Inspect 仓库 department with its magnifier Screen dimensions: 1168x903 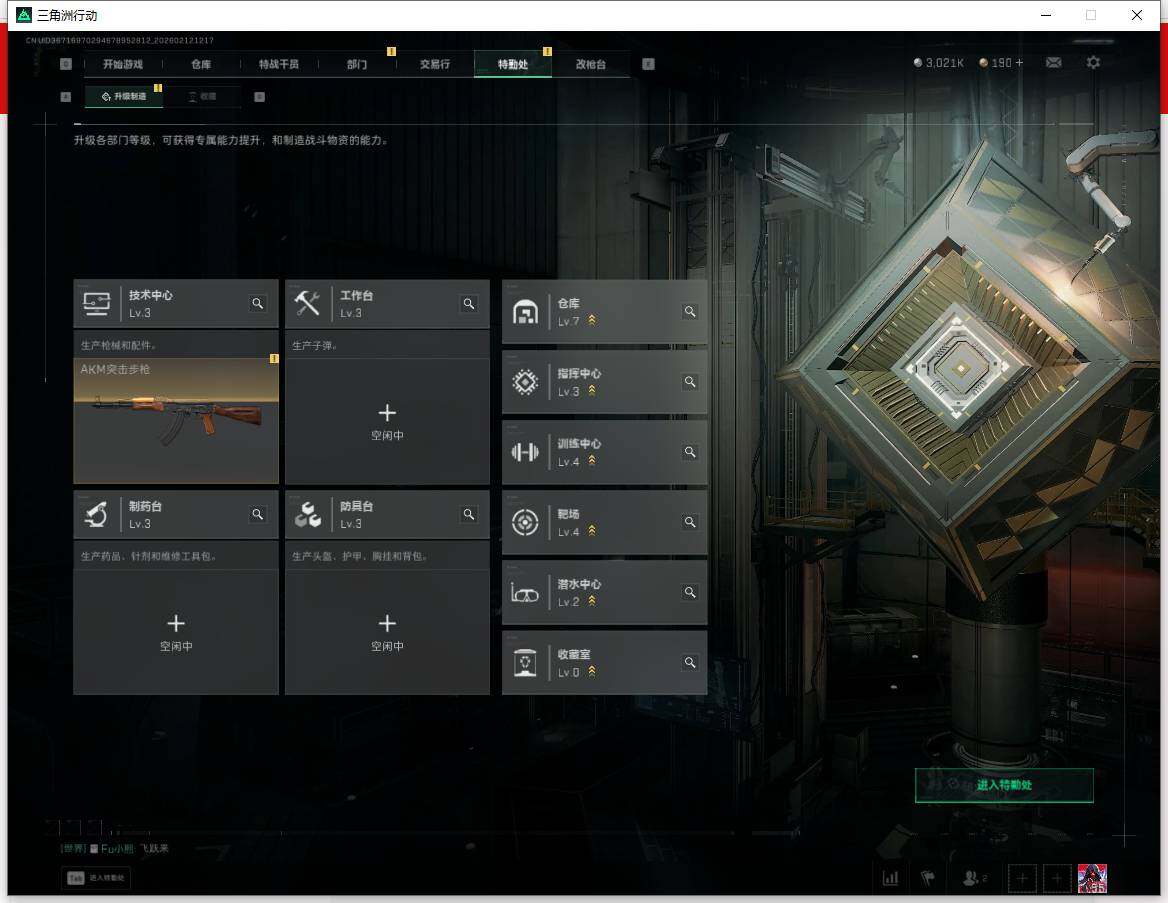tap(690, 311)
